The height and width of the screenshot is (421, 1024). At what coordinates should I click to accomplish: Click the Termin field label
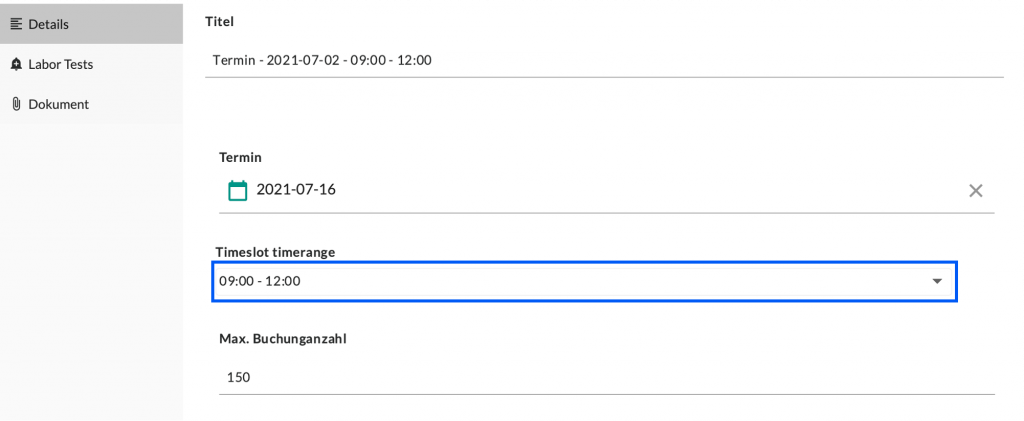point(240,157)
